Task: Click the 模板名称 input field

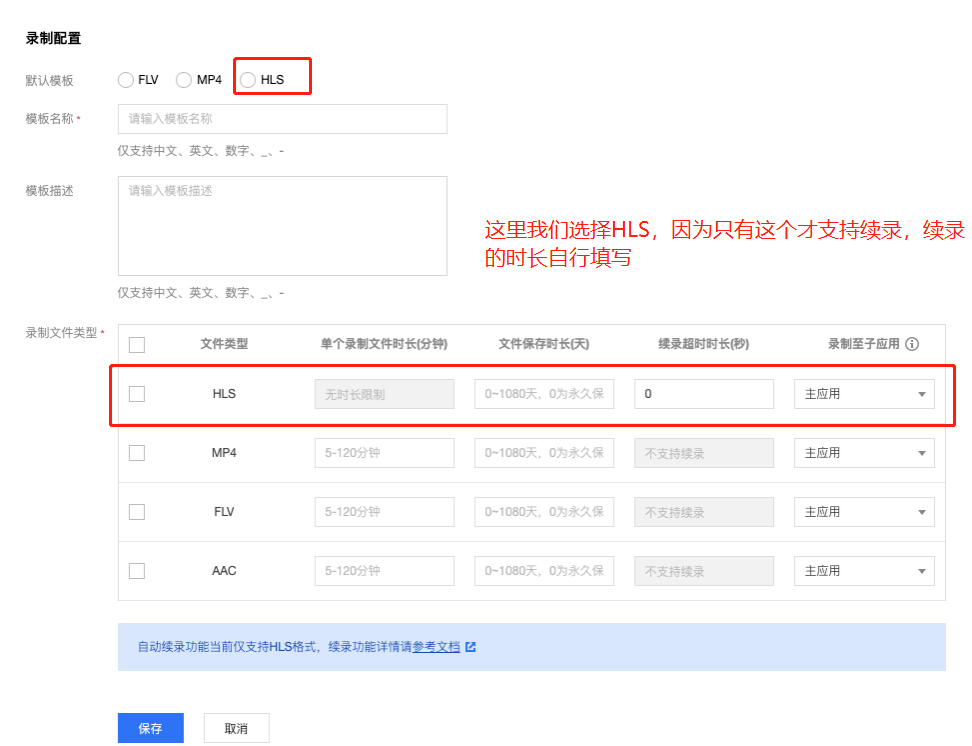Action: coord(282,119)
